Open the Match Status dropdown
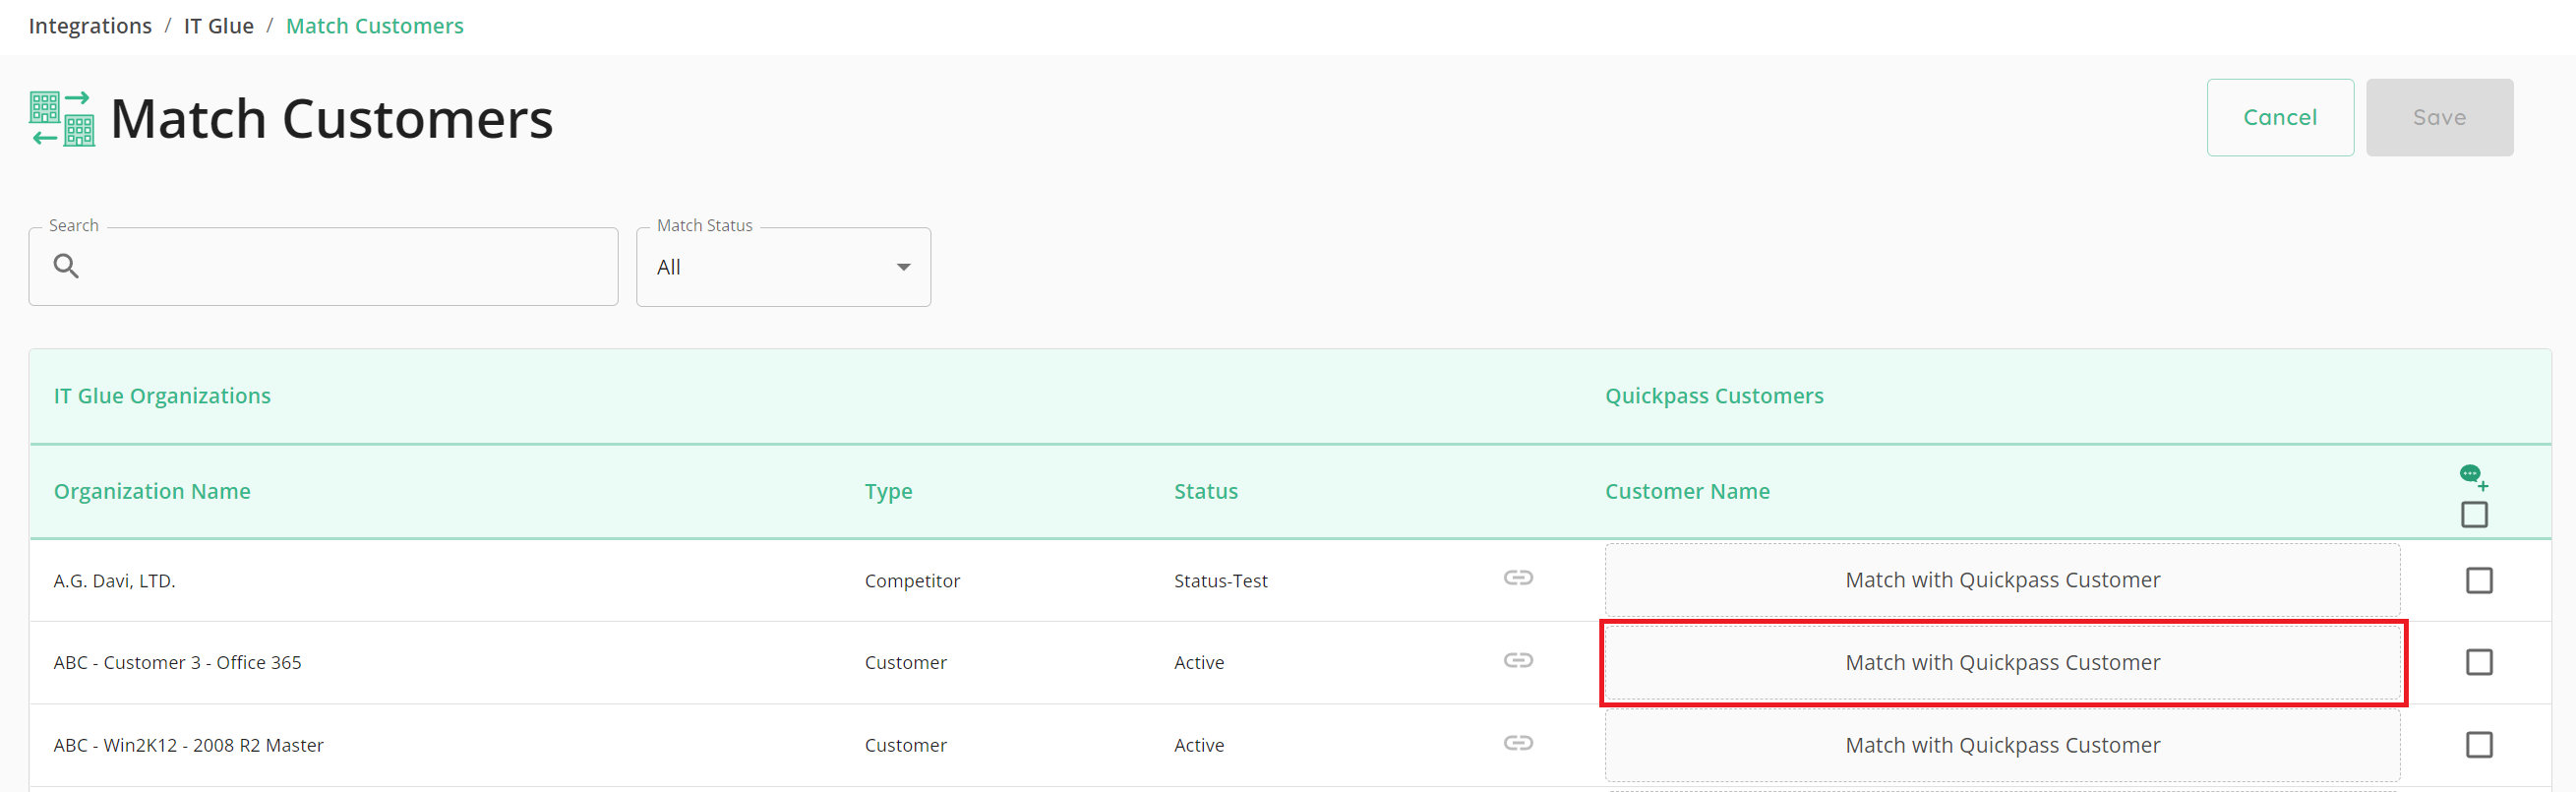Viewport: 2576px width, 792px height. 783,267
